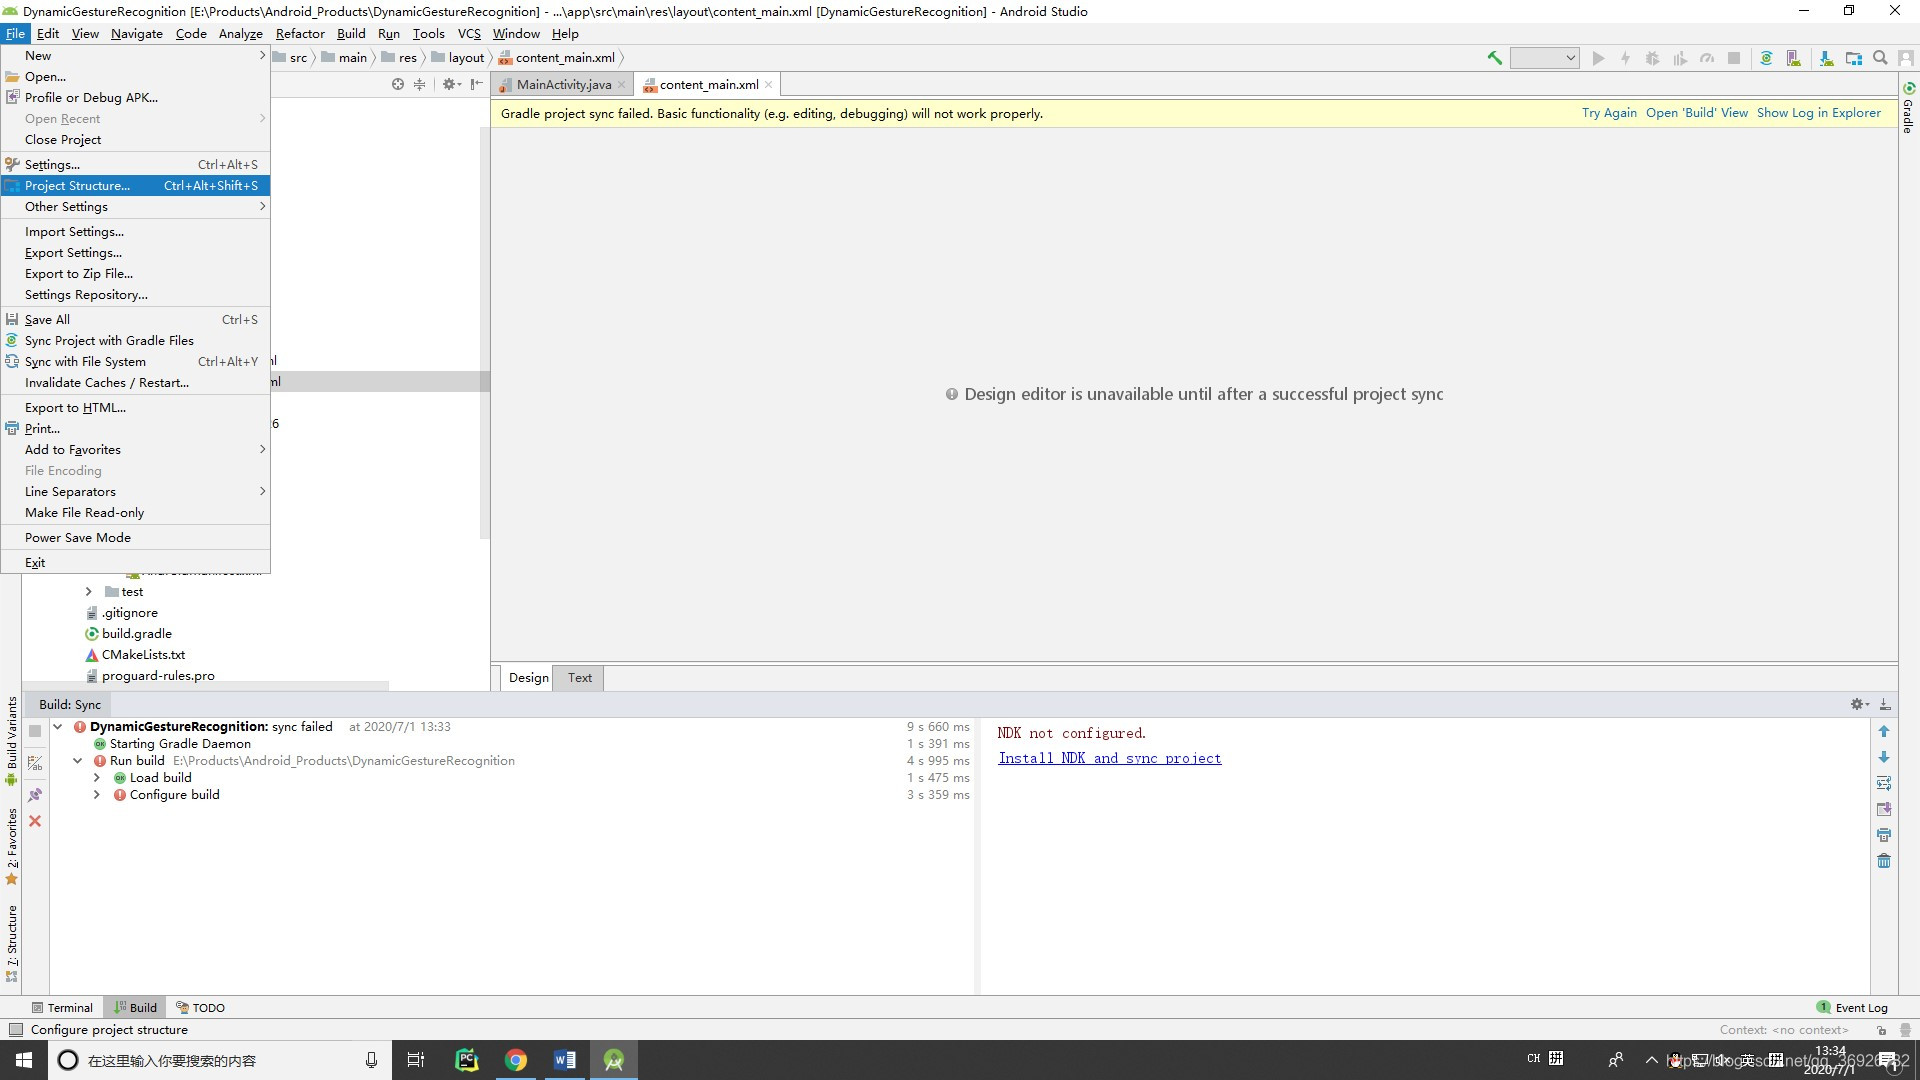Open the project panel gear settings dropdown

coord(451,84)
